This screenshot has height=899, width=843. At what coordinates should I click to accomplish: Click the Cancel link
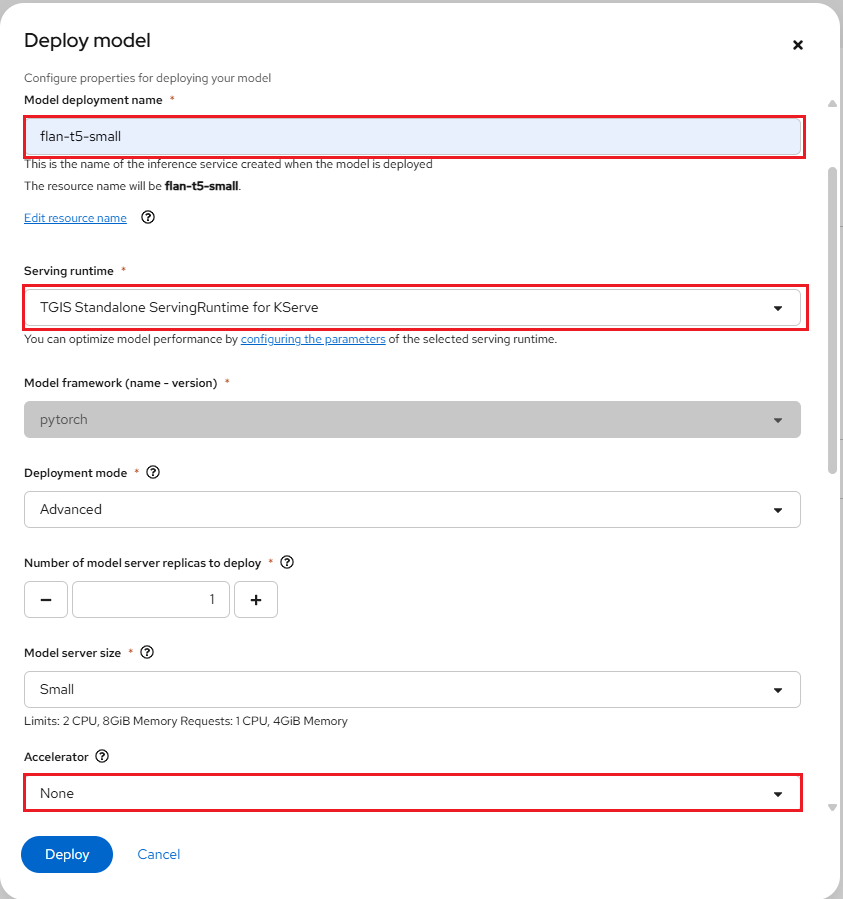(x=159, y=854)
